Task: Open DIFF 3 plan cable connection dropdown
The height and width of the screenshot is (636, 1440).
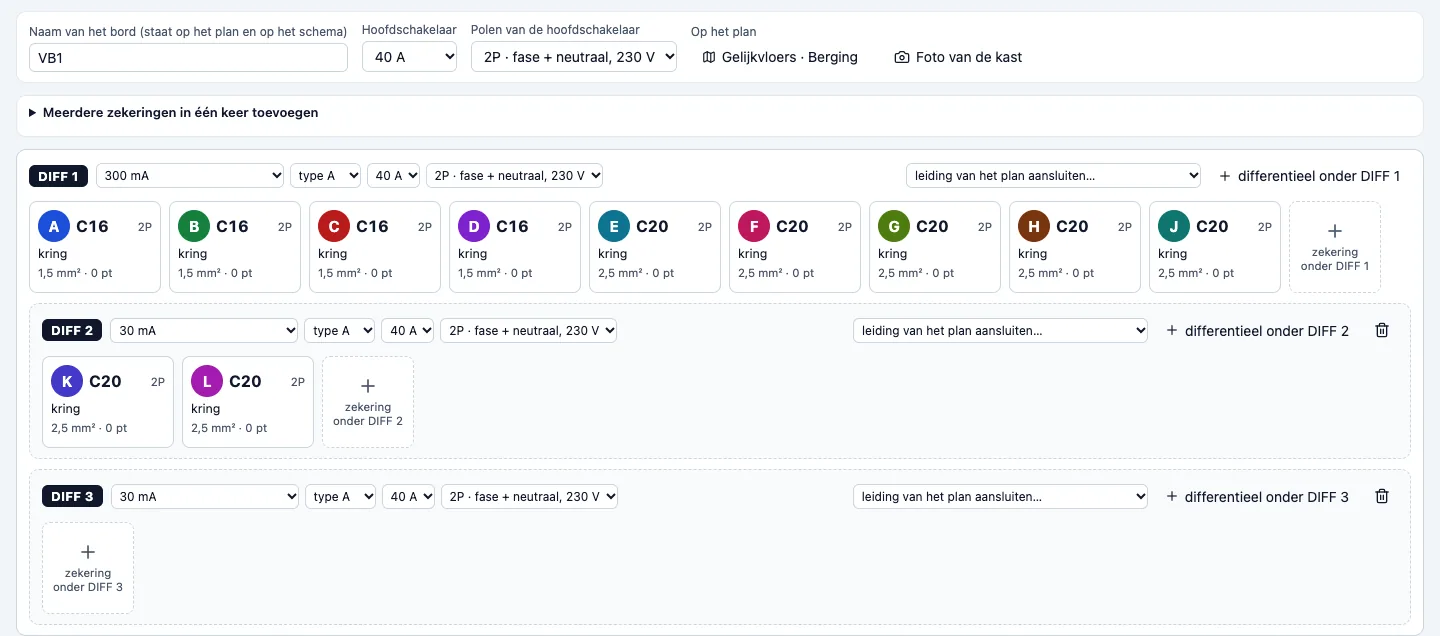Action: click(1000, 496)
